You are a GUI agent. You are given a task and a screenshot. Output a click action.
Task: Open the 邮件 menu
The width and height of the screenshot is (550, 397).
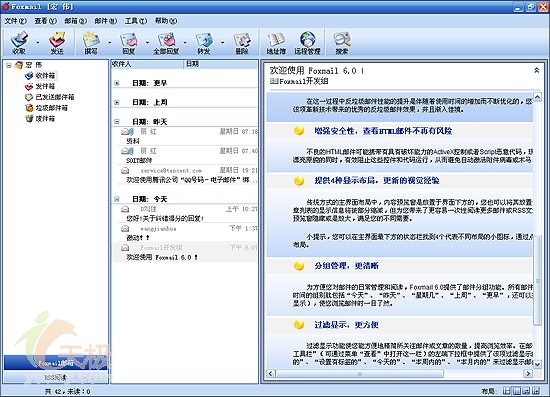[106, 21]
